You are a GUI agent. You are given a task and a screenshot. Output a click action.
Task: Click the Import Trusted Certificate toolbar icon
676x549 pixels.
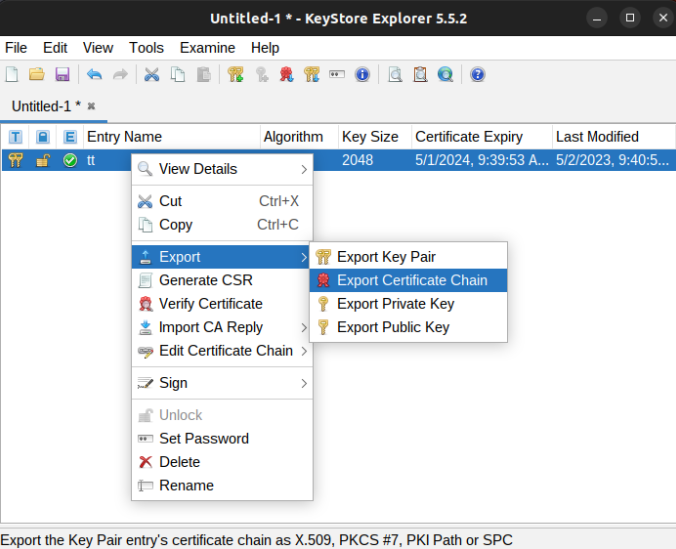(x=286, y=74)
